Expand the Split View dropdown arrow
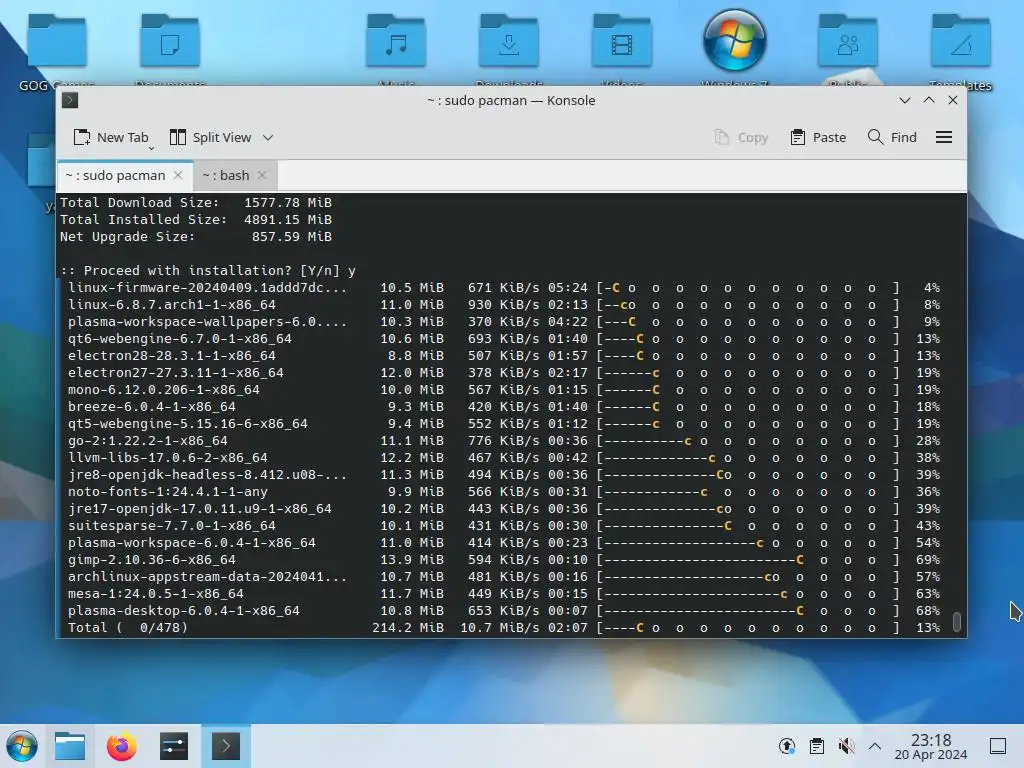The image size is (1024, 768). 268,138
